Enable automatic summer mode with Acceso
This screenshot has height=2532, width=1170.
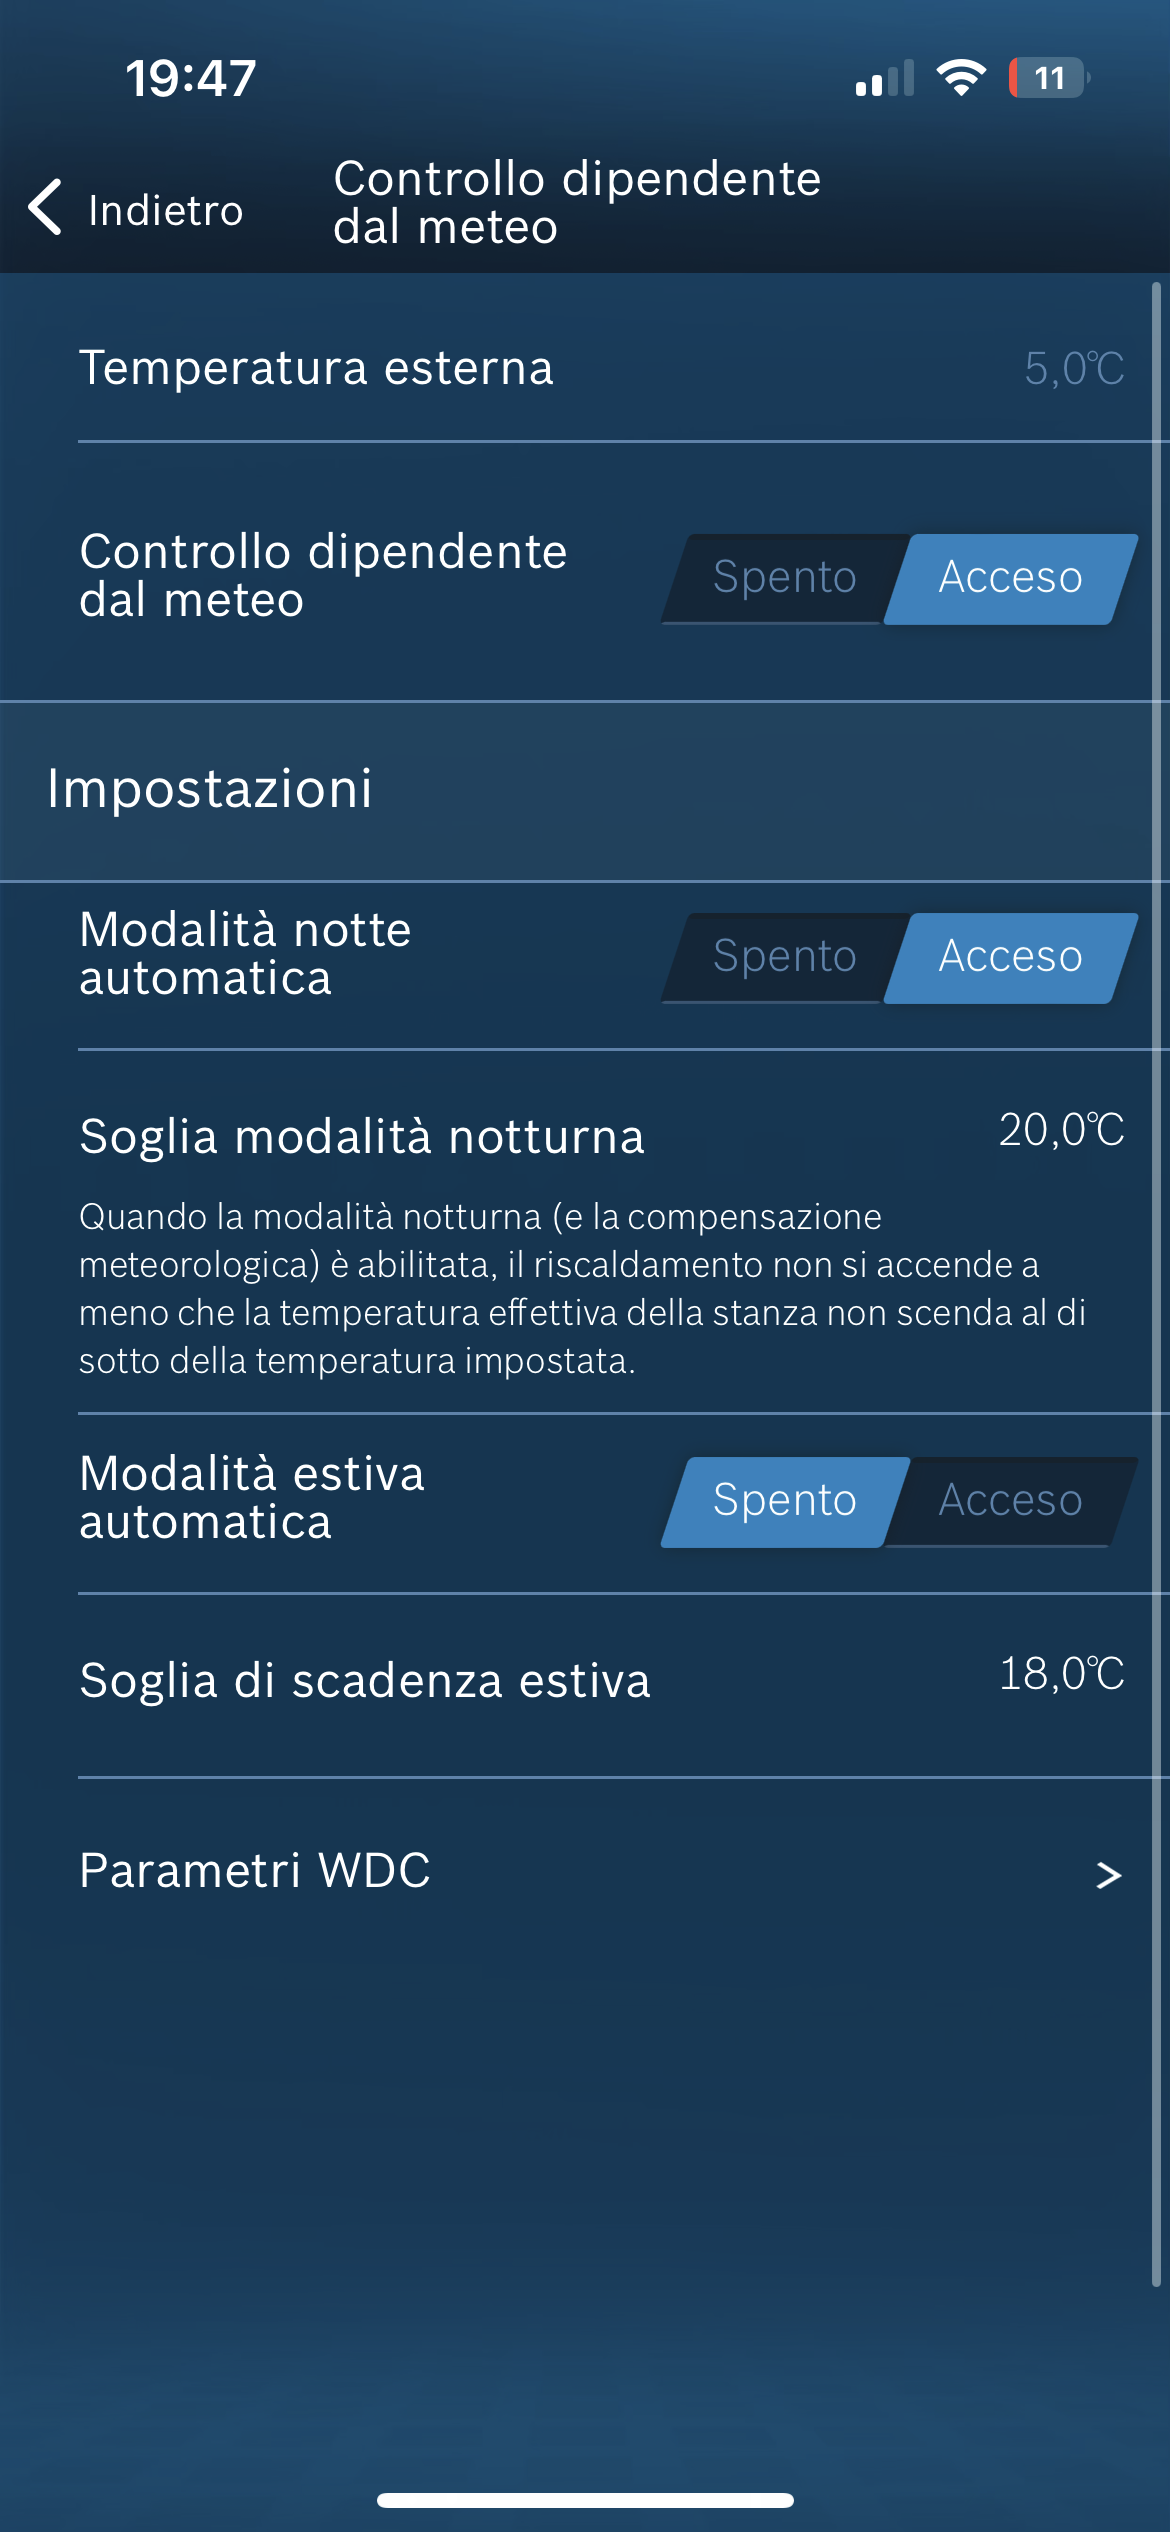coord(1010,1501)
